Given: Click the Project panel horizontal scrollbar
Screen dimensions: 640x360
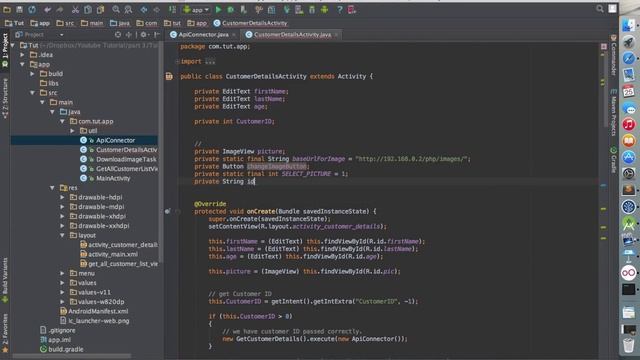Looking at the screenshot, I should (71, 356).
